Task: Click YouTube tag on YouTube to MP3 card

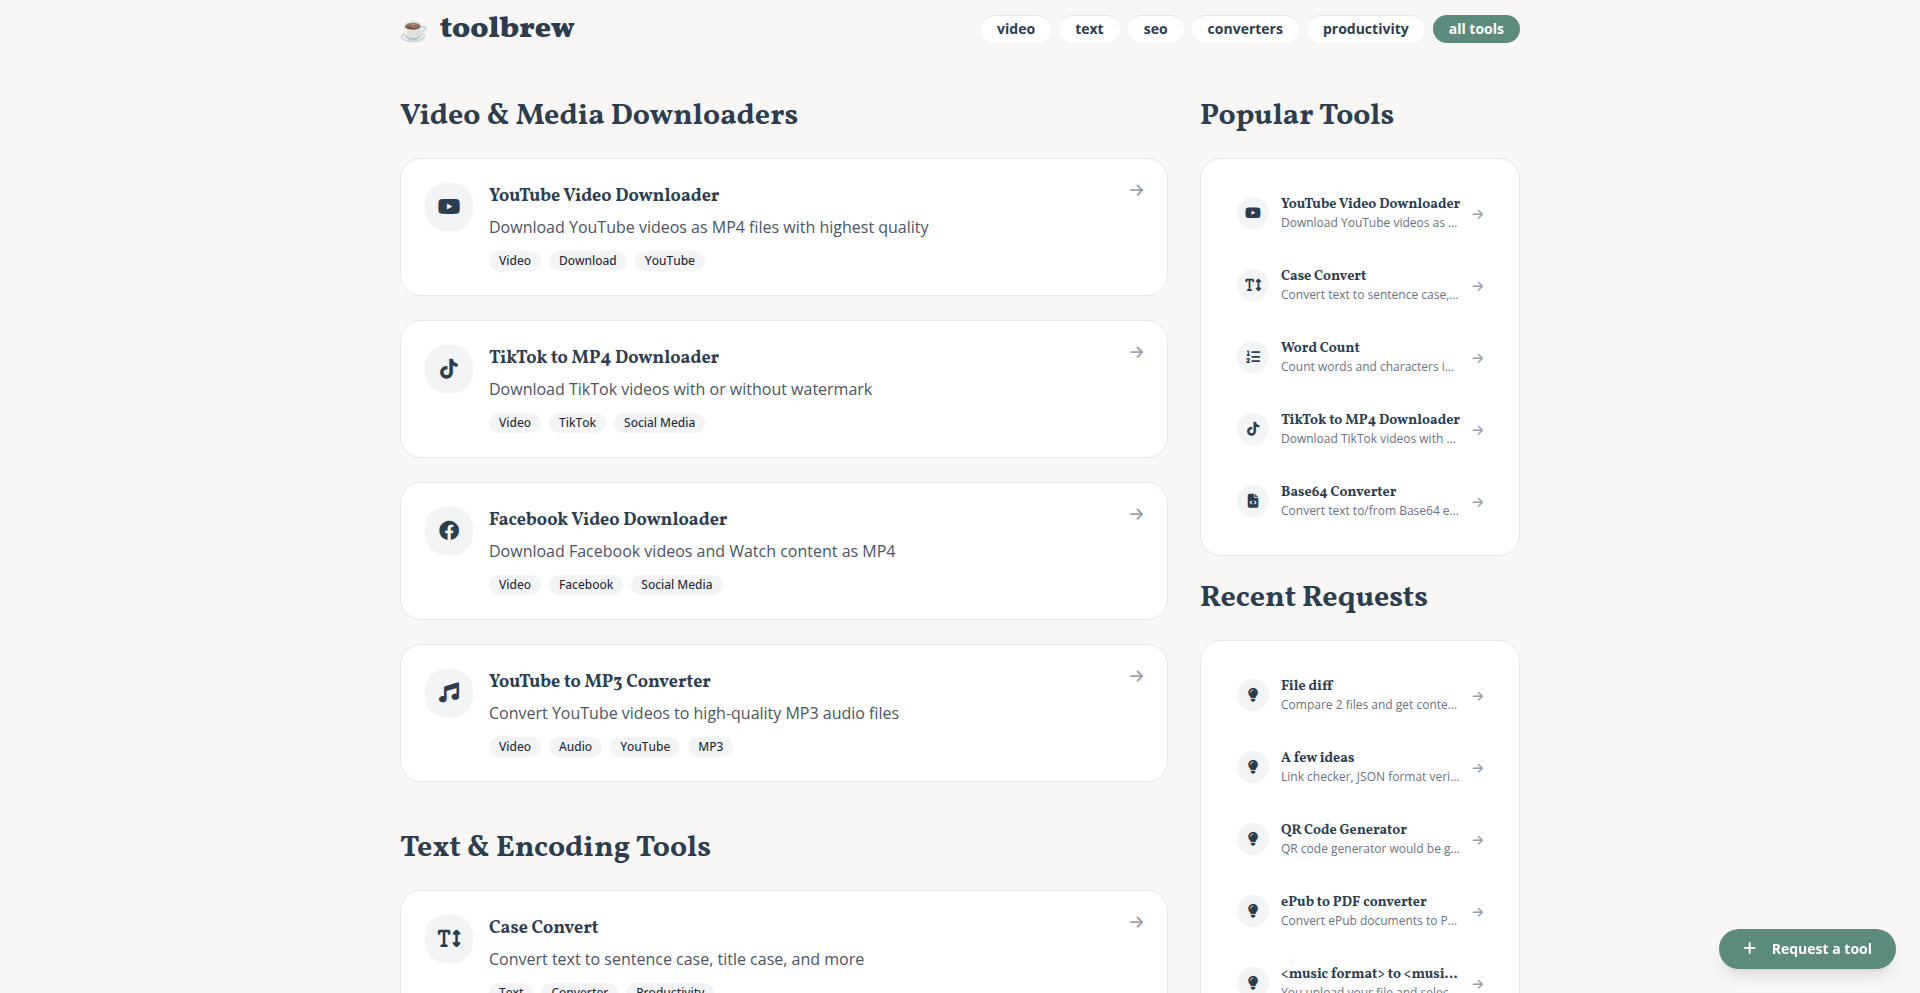Action: (645, 747)
